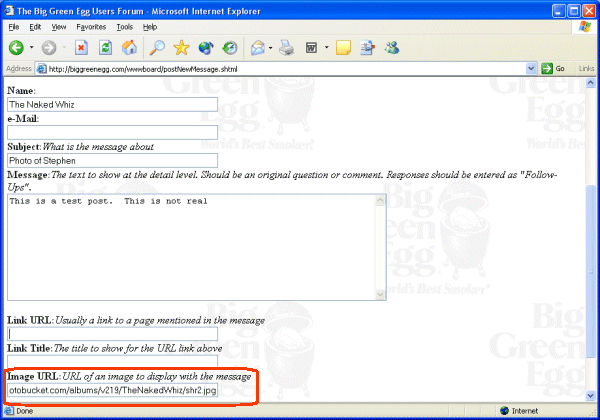600x420 pixels.
Task: Click the Done status bar page icon
Action: pyautogui.click(x=9, y=411)
